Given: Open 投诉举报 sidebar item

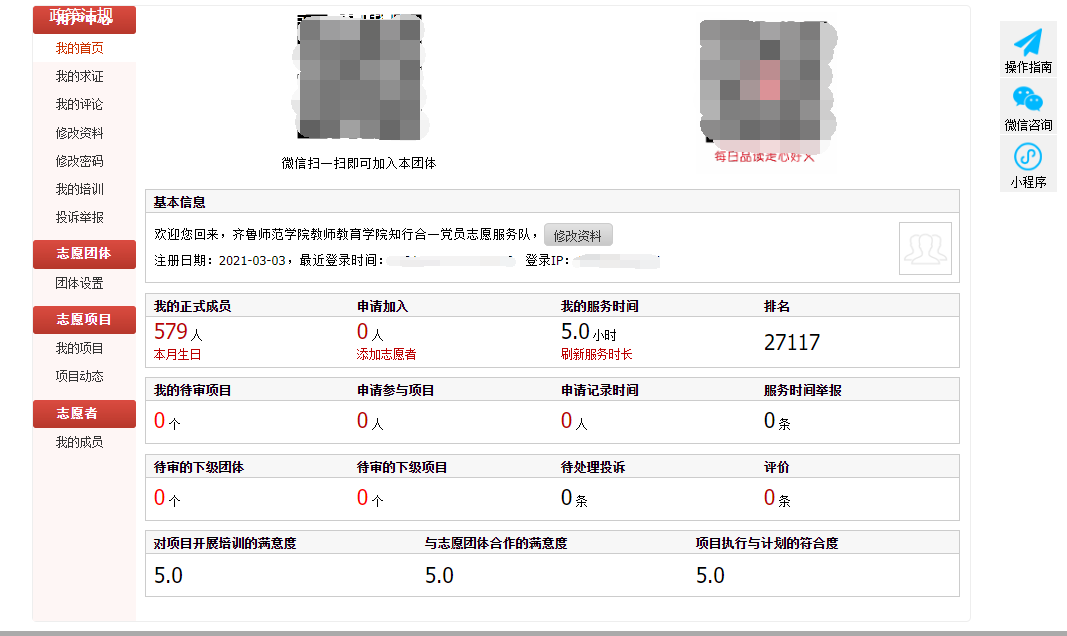Looking at the screenshot, I should coord(79,217).
